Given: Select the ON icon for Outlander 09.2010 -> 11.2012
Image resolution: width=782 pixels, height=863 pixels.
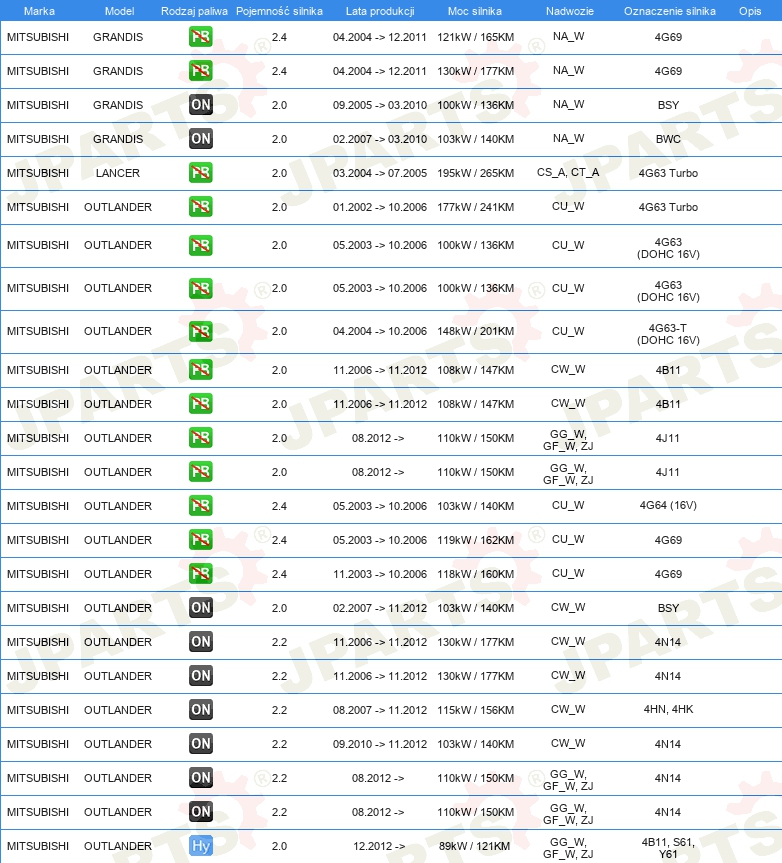Looking at the screenshot, I should click(200, 744).
